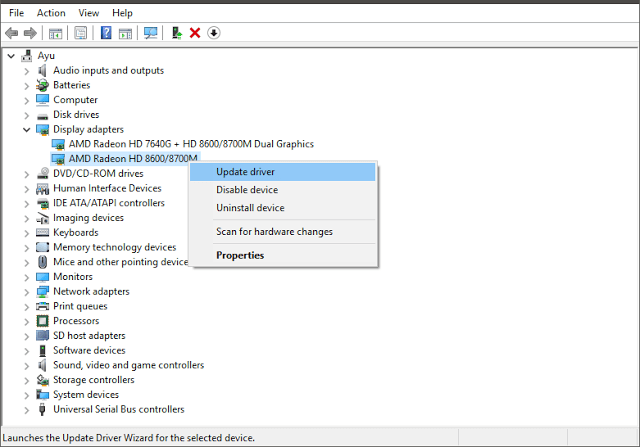This screenshot has width=640, height=447.
Task: Open the Help menu
Action: [122, 13]
